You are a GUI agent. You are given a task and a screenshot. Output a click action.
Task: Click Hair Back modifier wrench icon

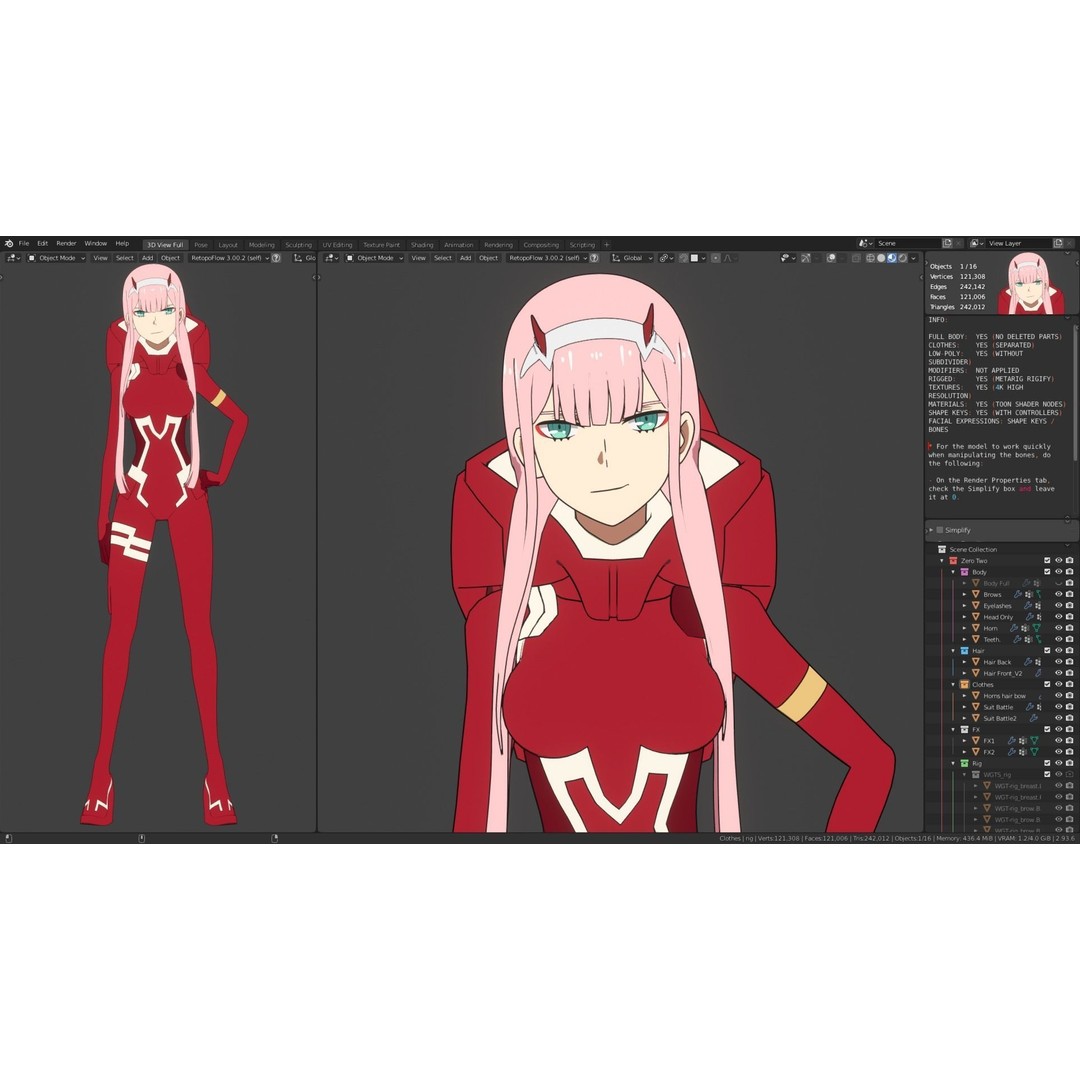(1028, 662)
